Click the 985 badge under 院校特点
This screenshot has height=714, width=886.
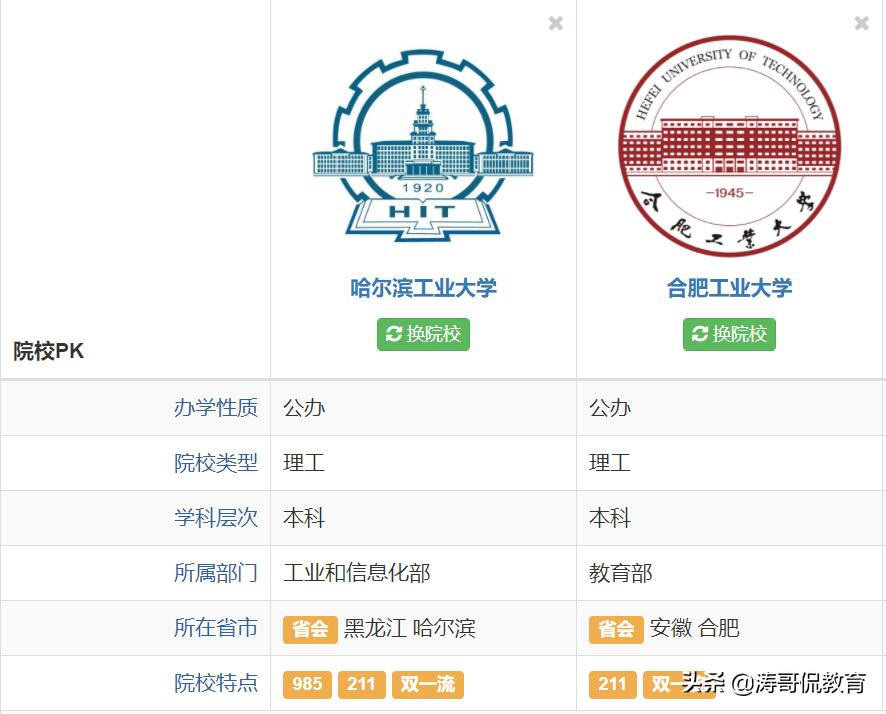(307, 685)
